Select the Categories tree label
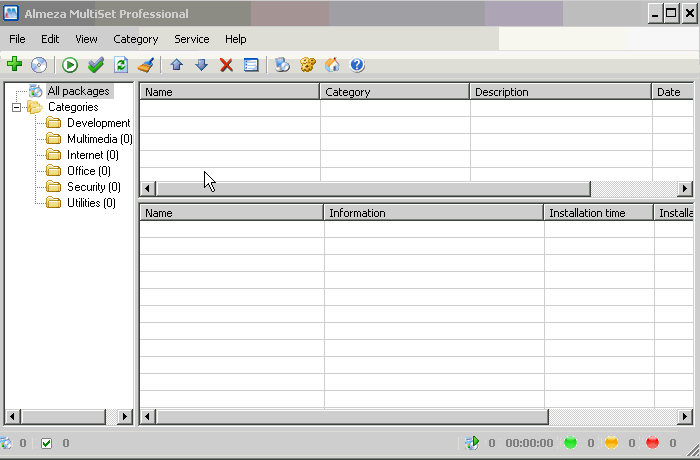 [73, 107]
